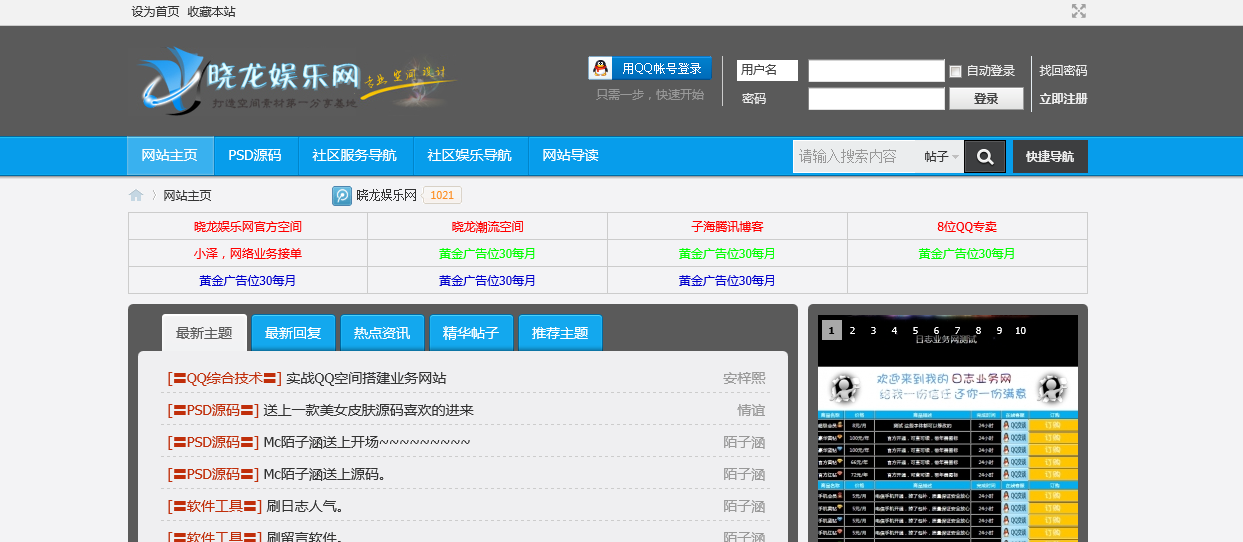
Task: Open 社区服务导航 menu
Action: pyautogui.click(x=354, y=156)
